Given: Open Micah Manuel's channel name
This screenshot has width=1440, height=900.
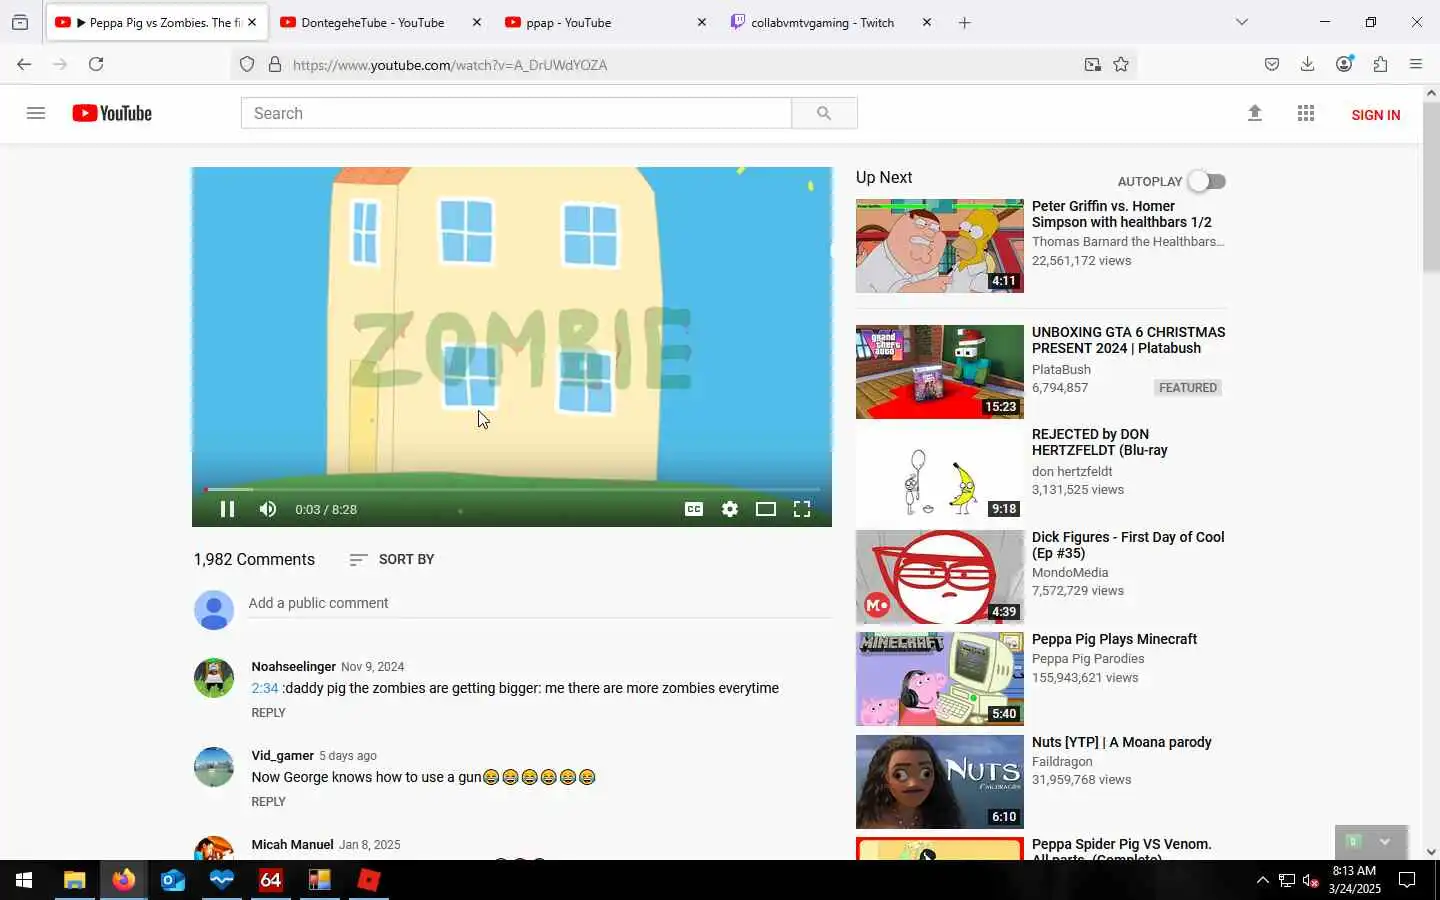Looking at the screenshot, I should point(292,844).
